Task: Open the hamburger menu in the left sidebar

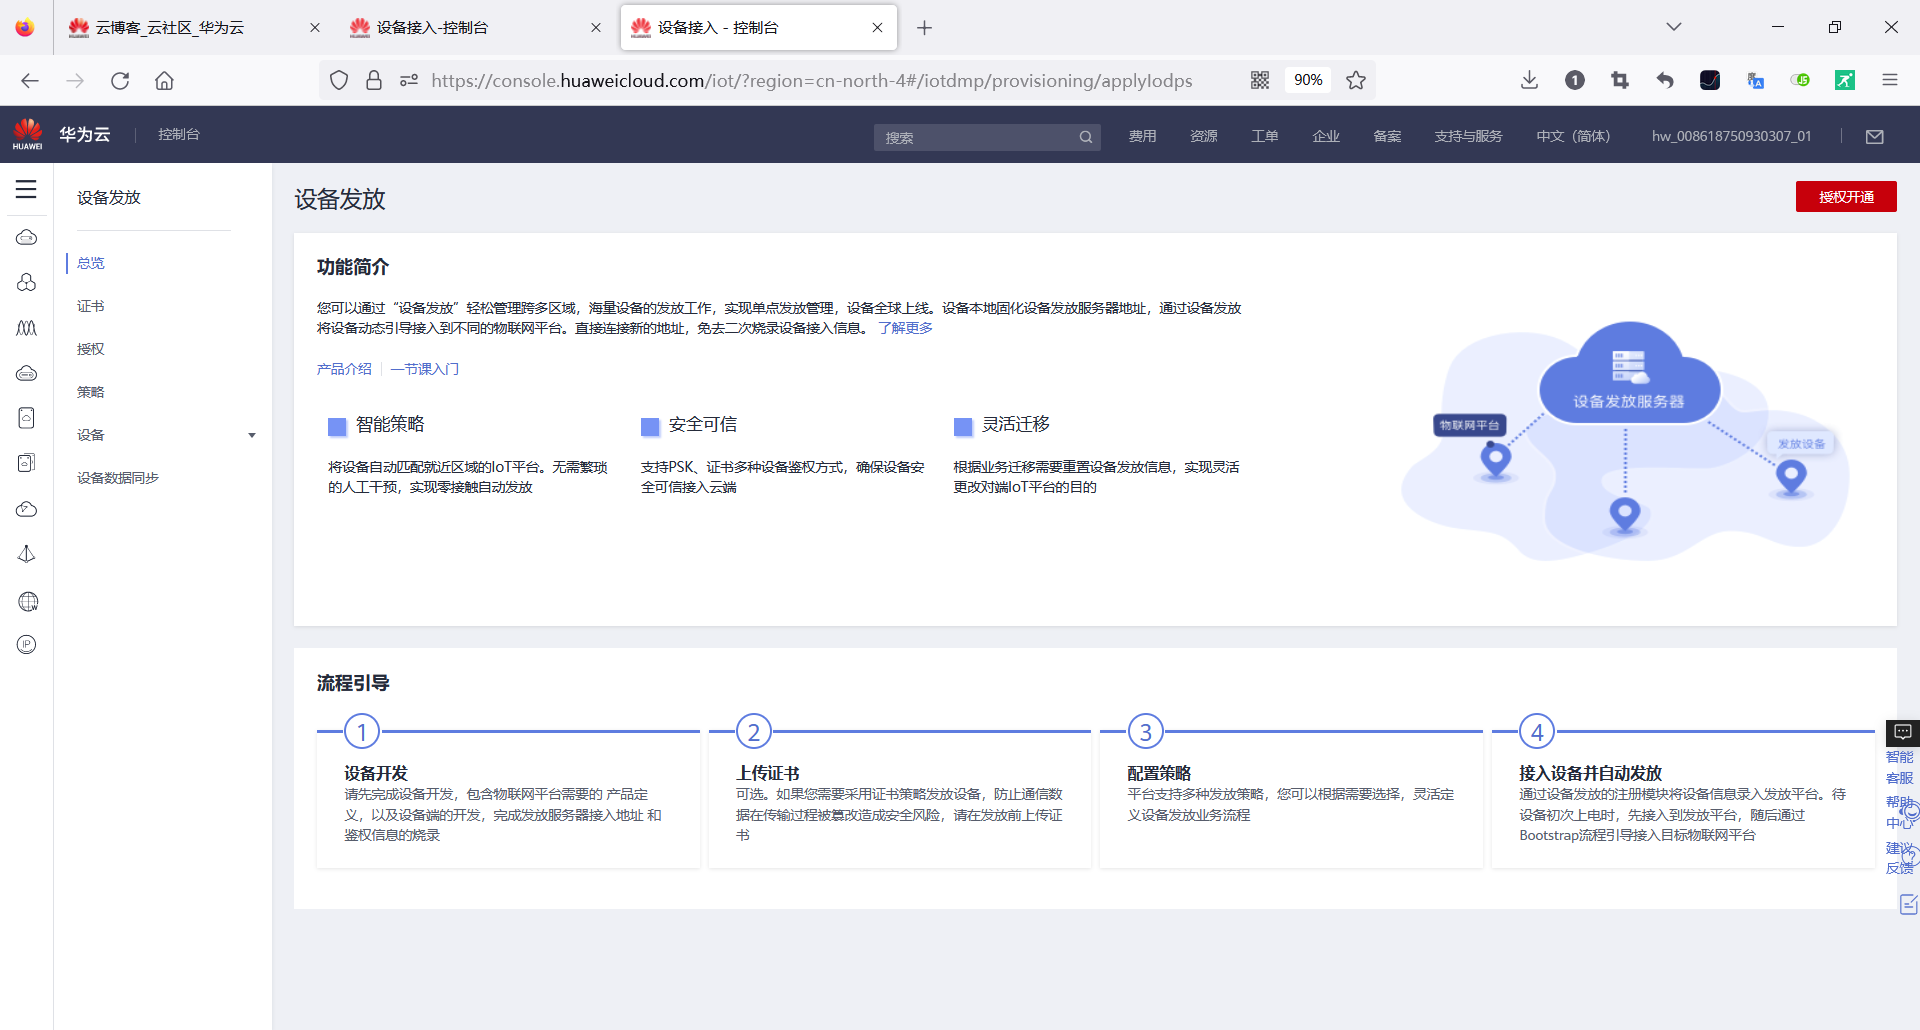Action: click(x=26, y=189)
